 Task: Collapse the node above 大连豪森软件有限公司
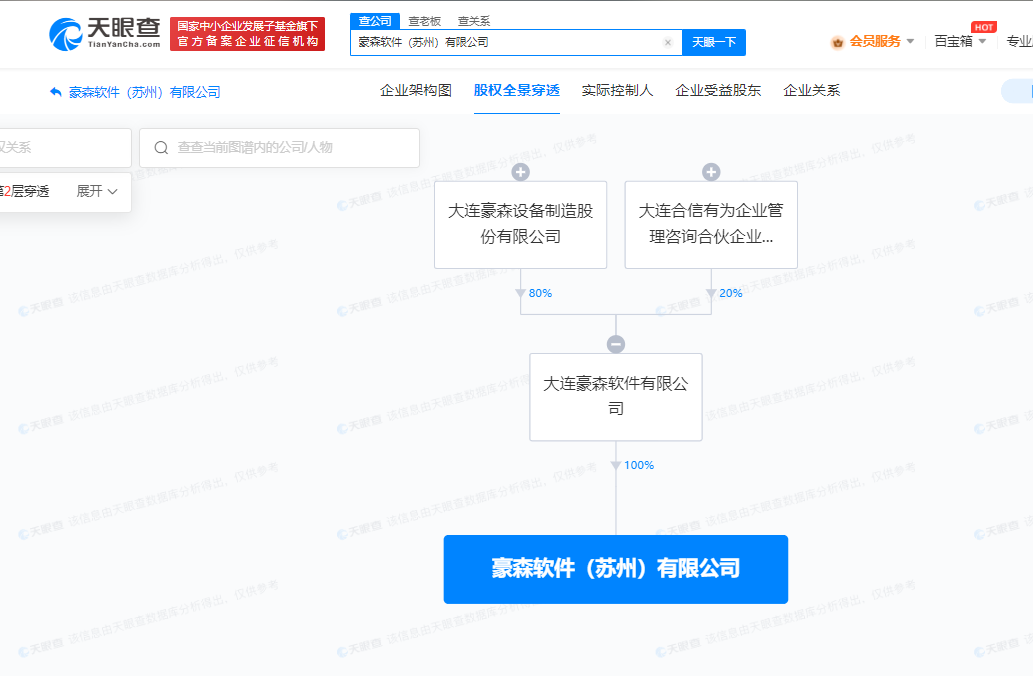click(616, 344)
